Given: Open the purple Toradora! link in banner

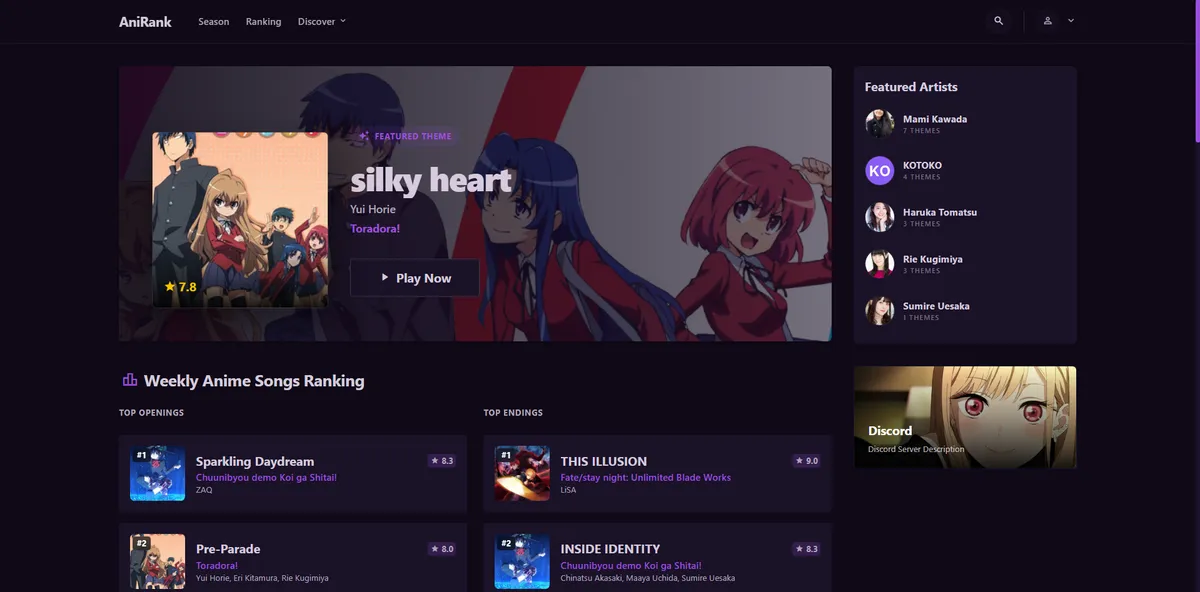Looking at the screenshot, I should (375, 229).
